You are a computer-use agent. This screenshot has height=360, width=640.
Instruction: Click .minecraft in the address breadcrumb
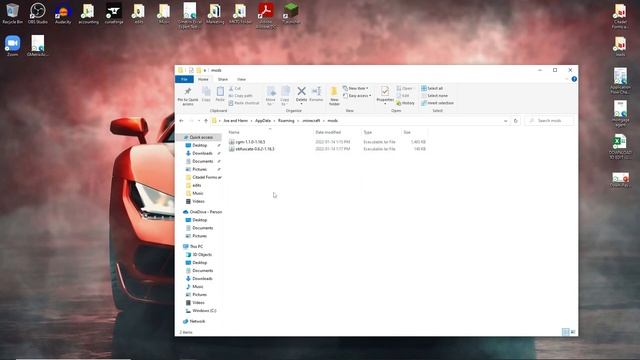pyautogui.click(x=311, y=121)
